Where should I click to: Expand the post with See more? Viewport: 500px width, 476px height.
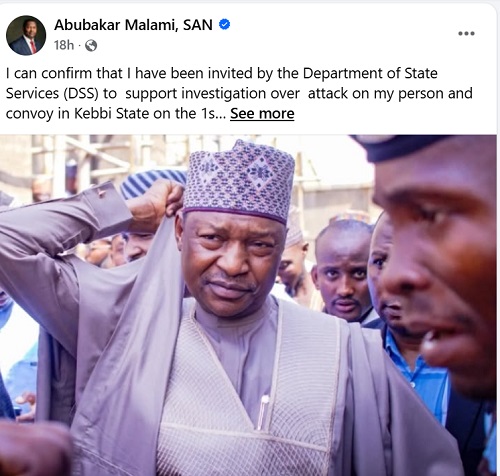[x=262, y=114]
